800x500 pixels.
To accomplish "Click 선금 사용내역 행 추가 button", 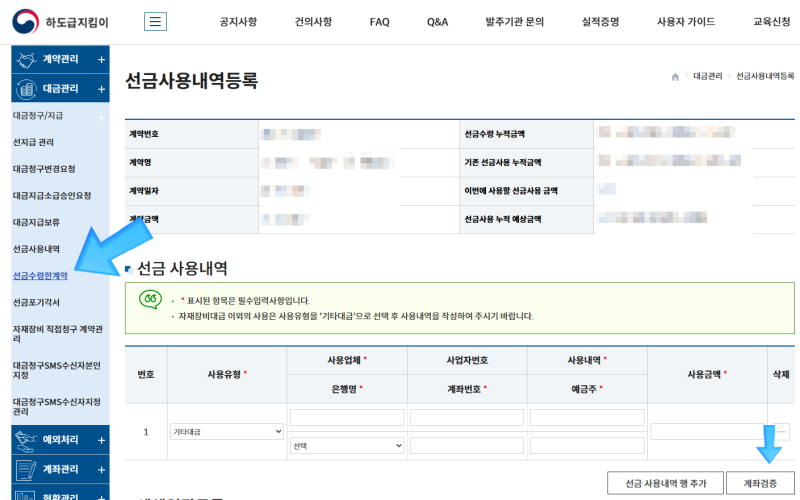I will (665, 483).
